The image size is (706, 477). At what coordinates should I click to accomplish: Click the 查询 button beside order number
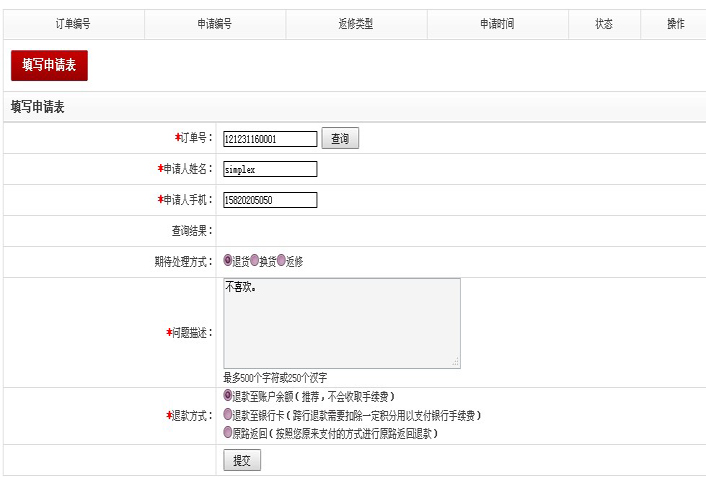(x=340, y=139)
